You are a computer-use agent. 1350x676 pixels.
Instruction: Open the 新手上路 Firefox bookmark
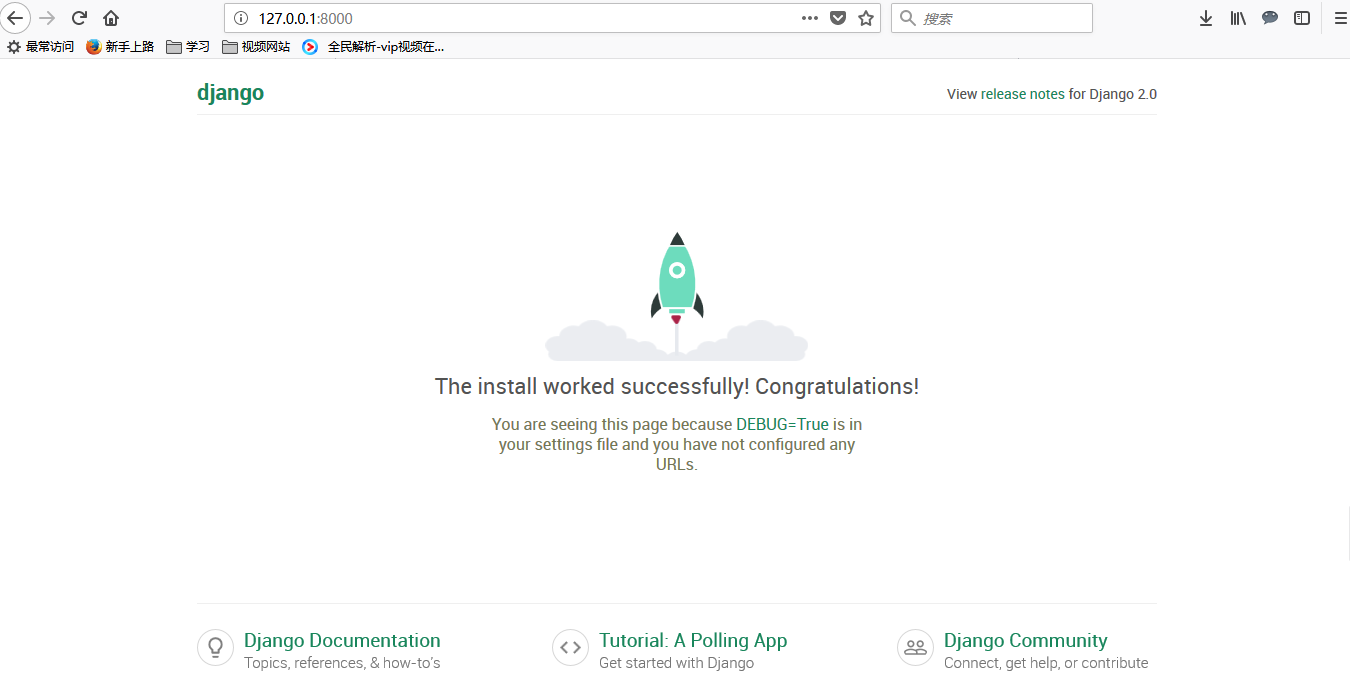[x=120, y=46]
